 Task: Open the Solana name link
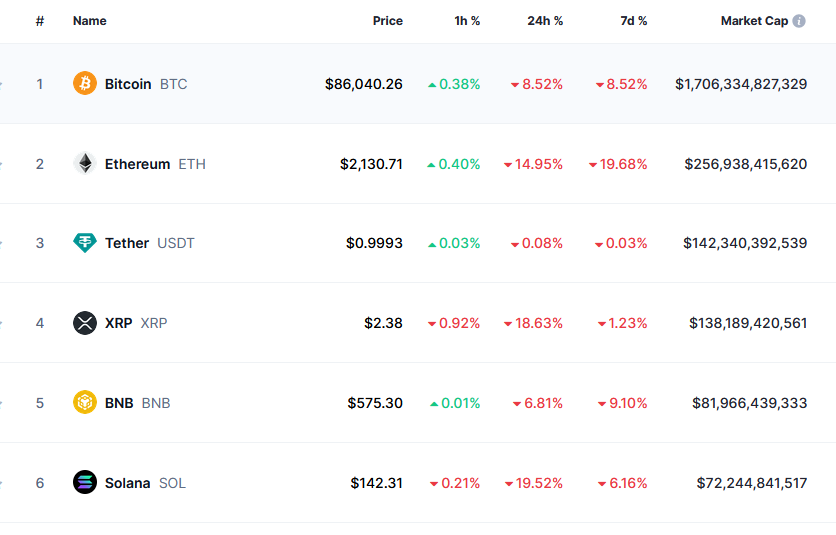(127, 483)
